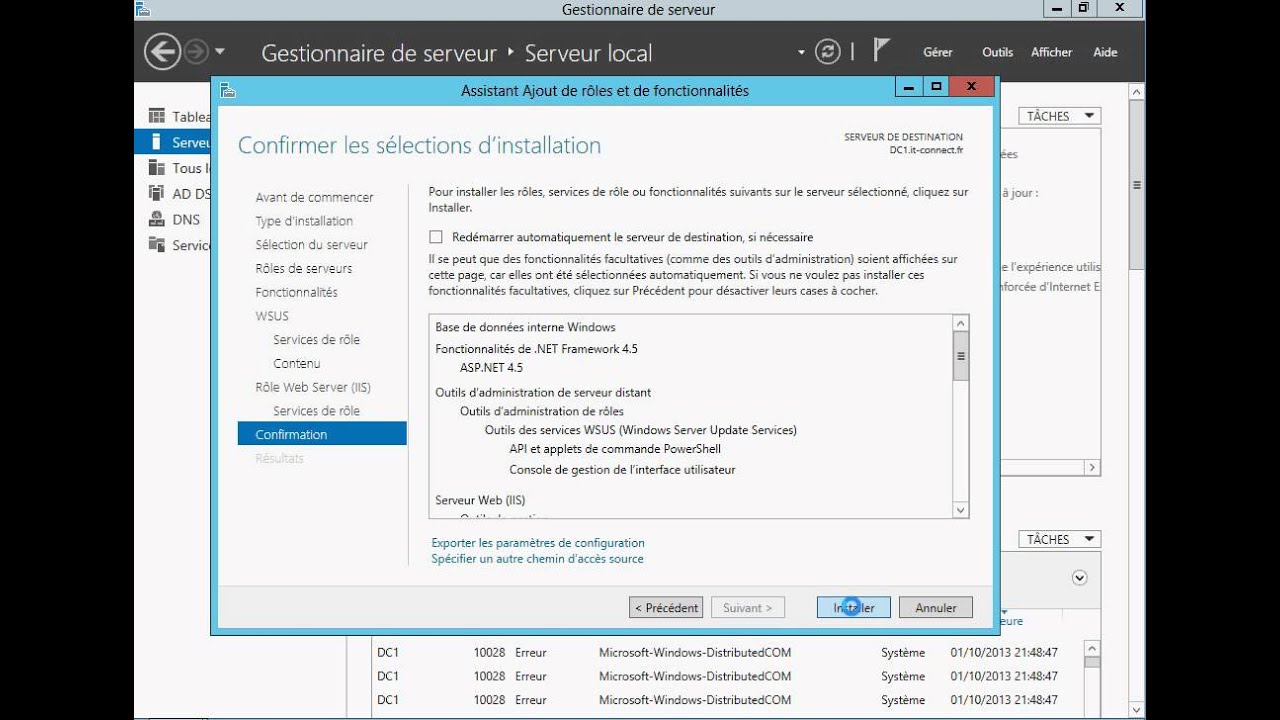Go to Fonctionnalités step
This screenshot has width=1280, height=720.
pyautogui.click(x=296, y=292)
